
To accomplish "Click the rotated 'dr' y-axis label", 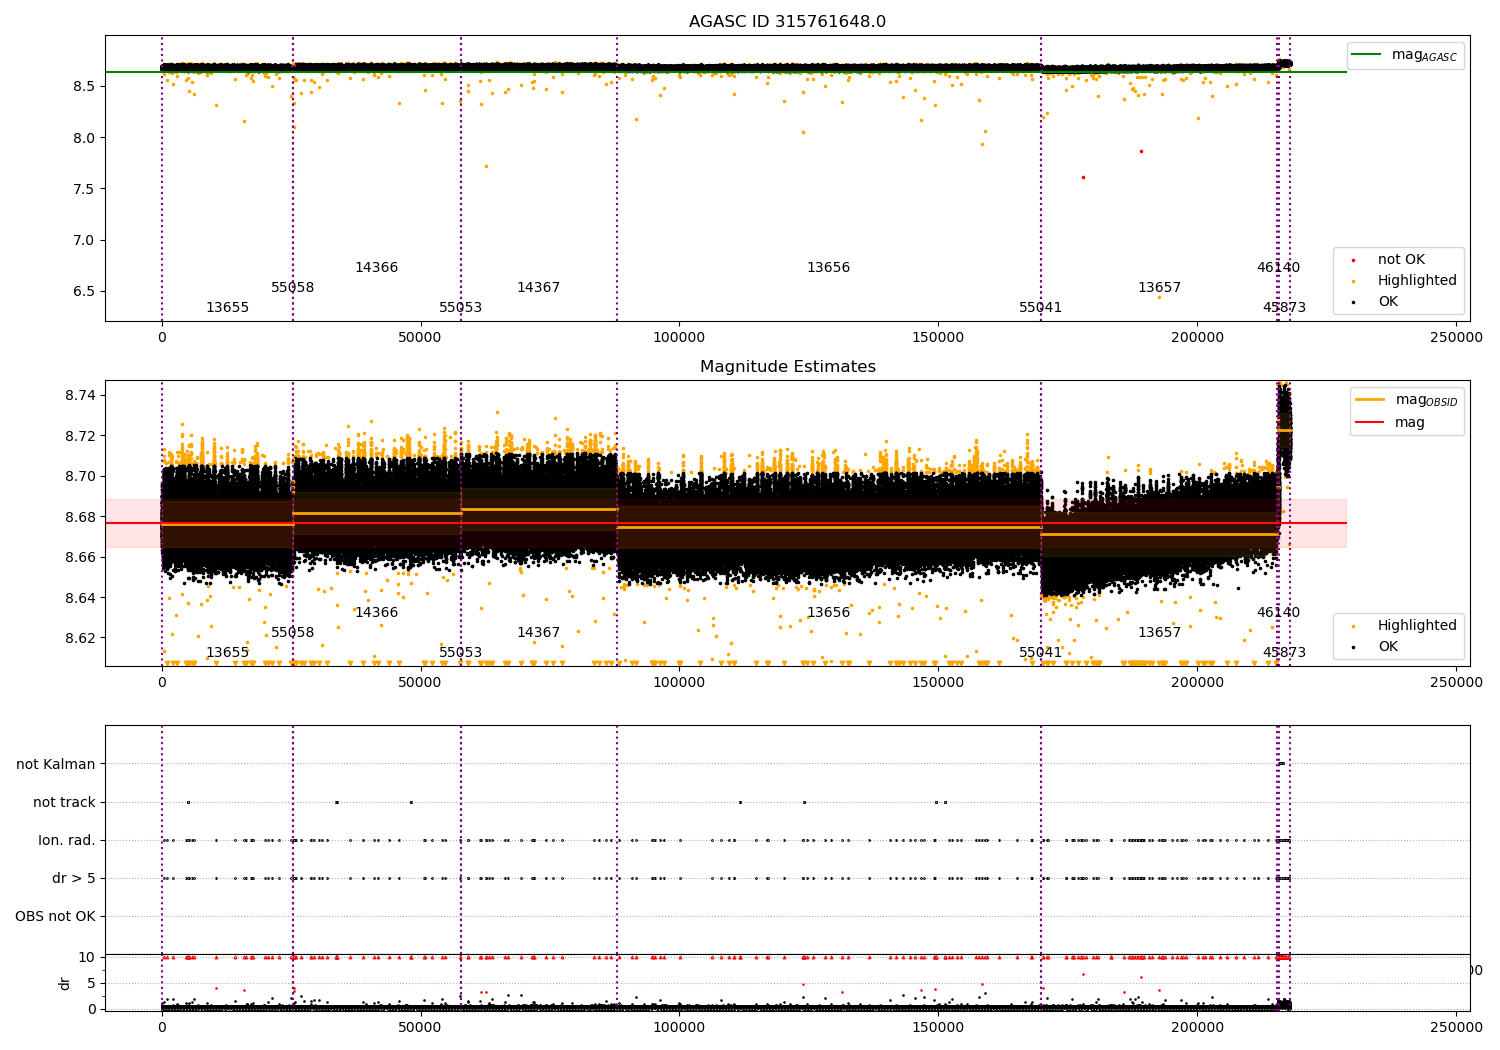I will 65,983.
